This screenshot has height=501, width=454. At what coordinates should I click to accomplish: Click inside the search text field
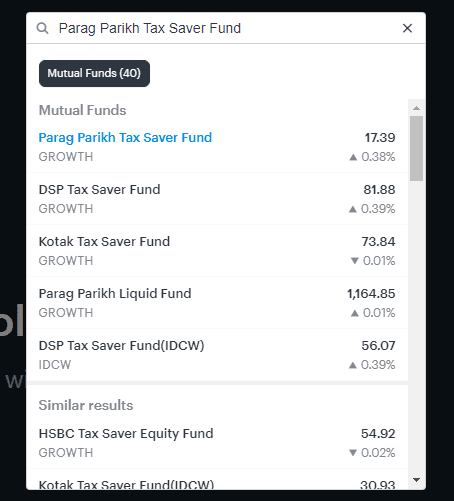tap(227, 28)
